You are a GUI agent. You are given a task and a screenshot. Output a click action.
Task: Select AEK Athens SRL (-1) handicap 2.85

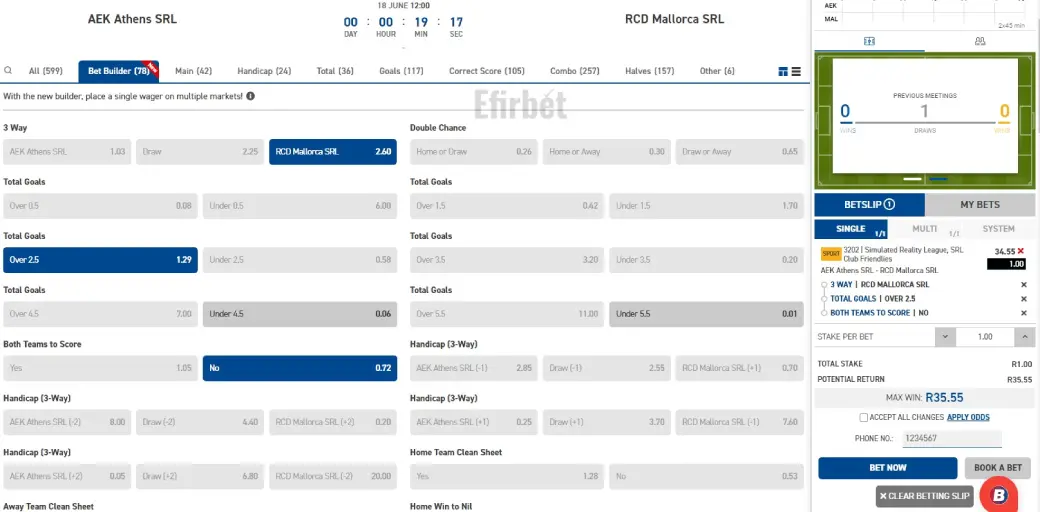[474, 368]
